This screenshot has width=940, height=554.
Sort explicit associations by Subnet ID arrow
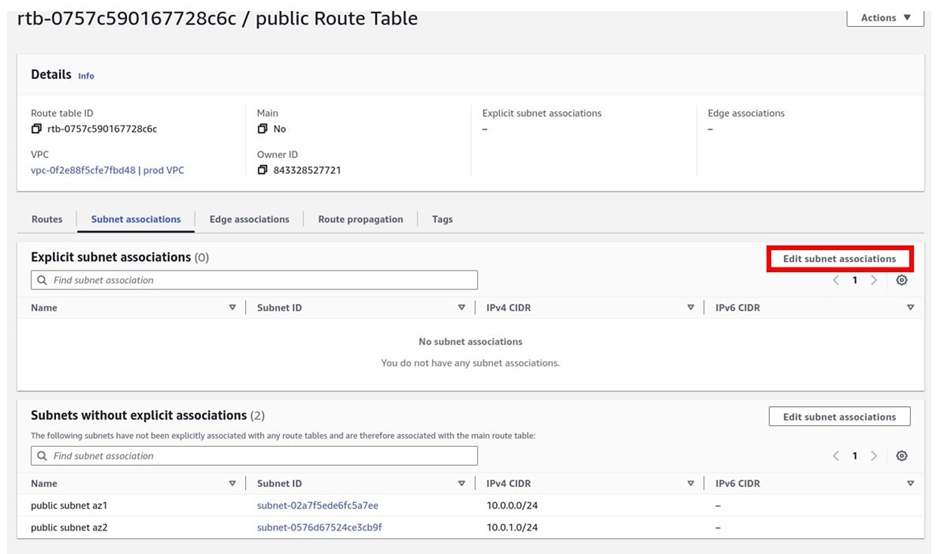[x=462, y=308]
